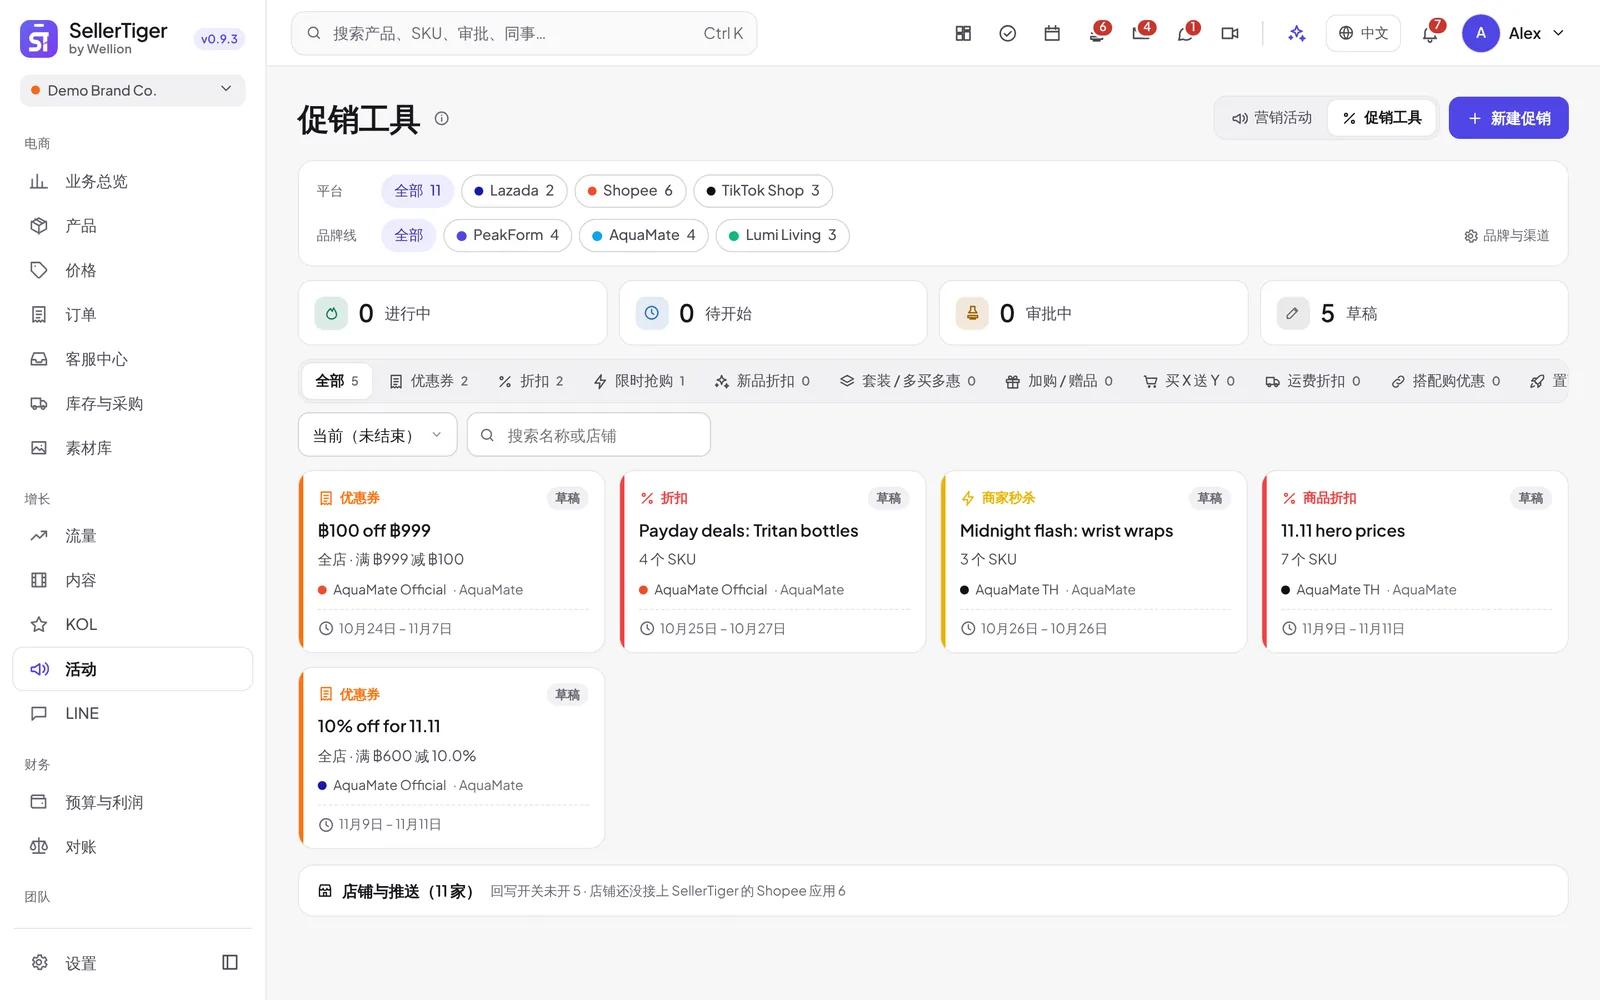Open 业务总览 in the sidebar
Viewport: 1600px width, 1000px height.
[x=132, y=181]
